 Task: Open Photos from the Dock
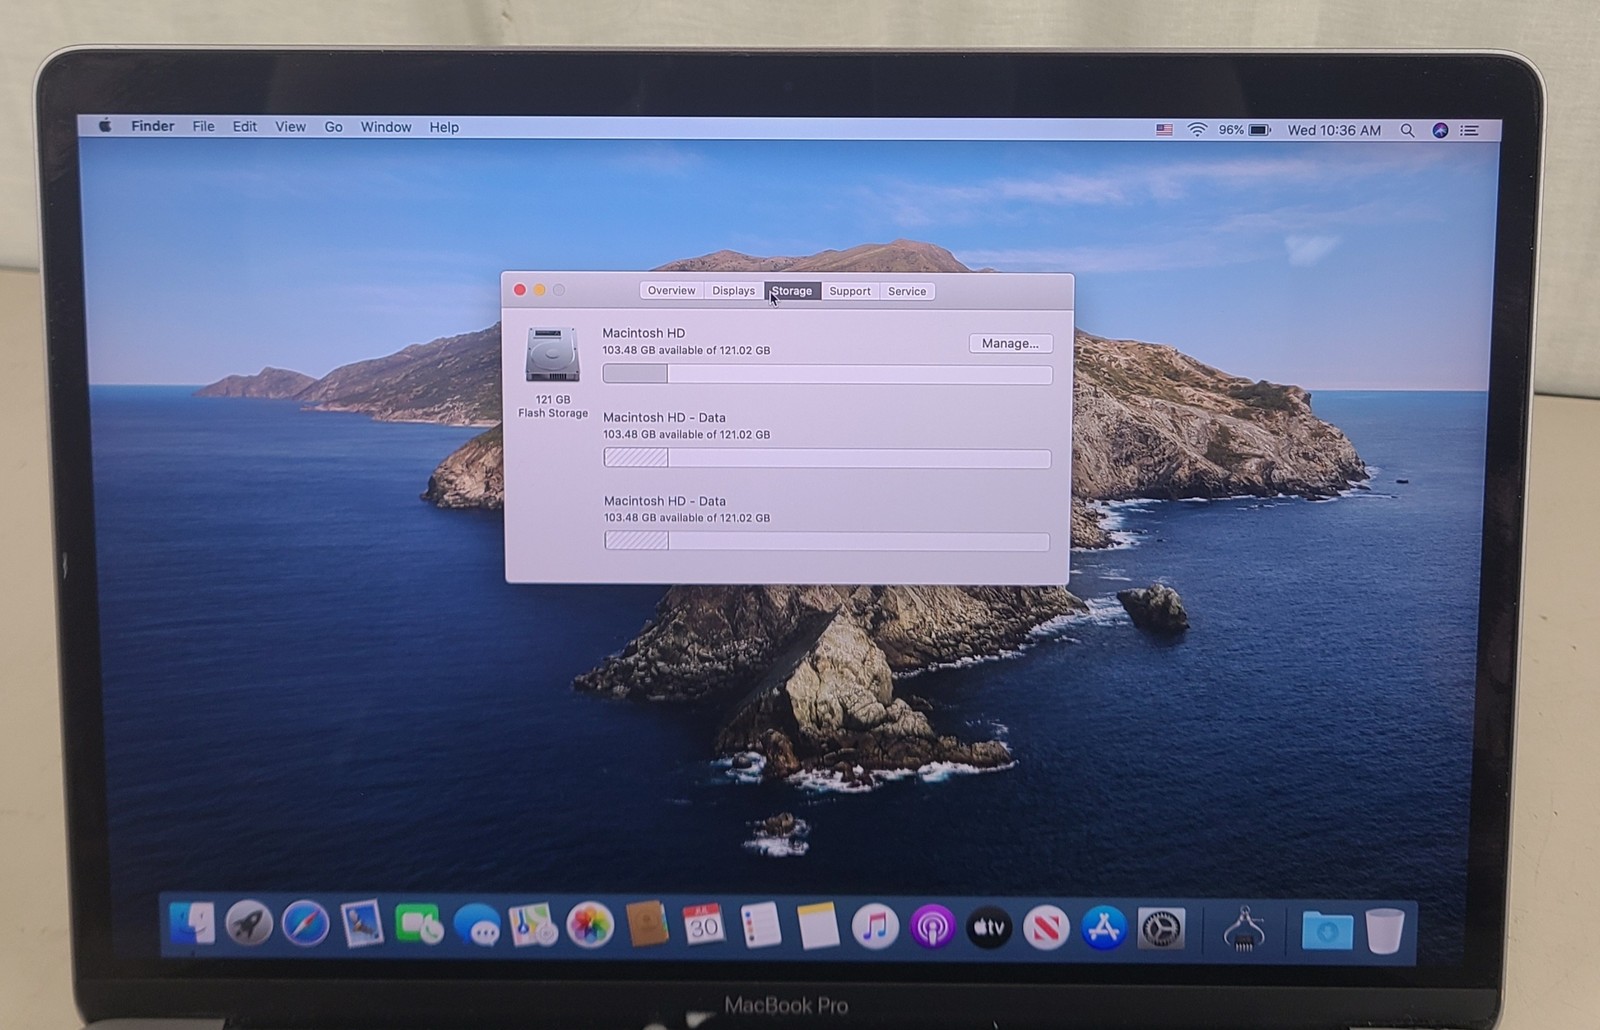click(x=590, y=925)
